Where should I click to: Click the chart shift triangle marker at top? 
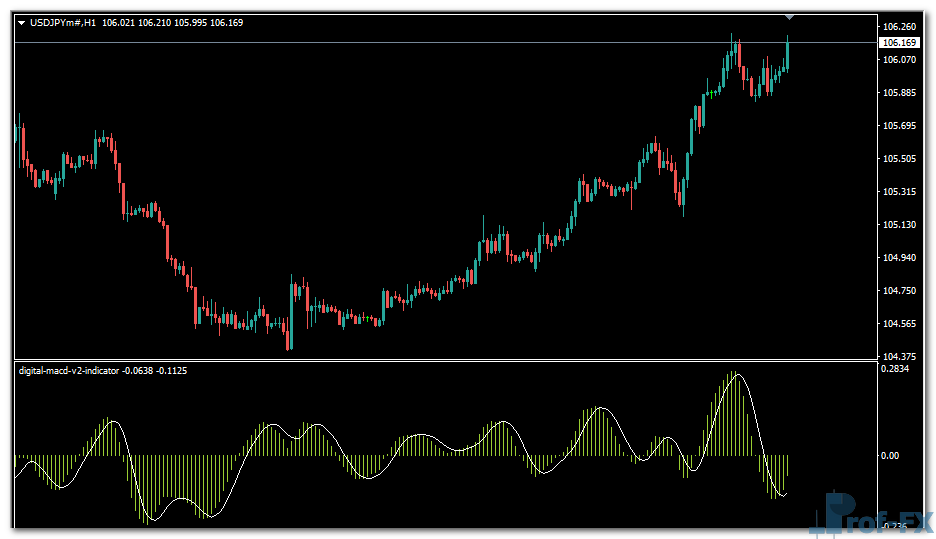point(790,16)
